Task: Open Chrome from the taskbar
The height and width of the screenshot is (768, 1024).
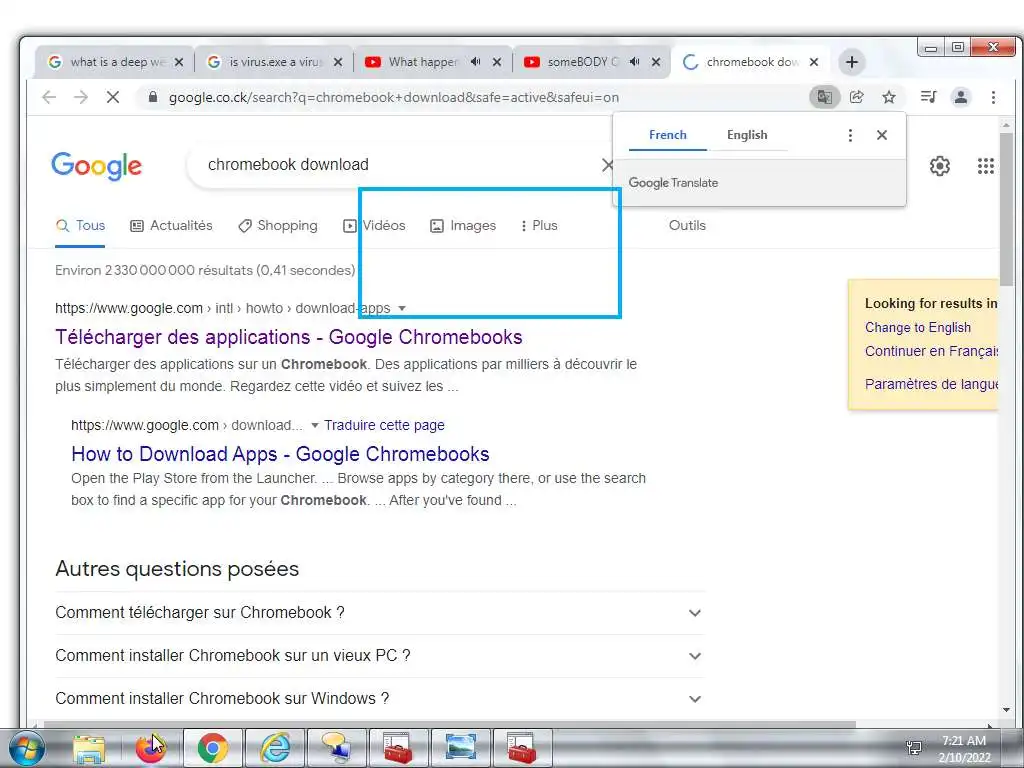Action: pyautogui.click(x=213, y=748)
